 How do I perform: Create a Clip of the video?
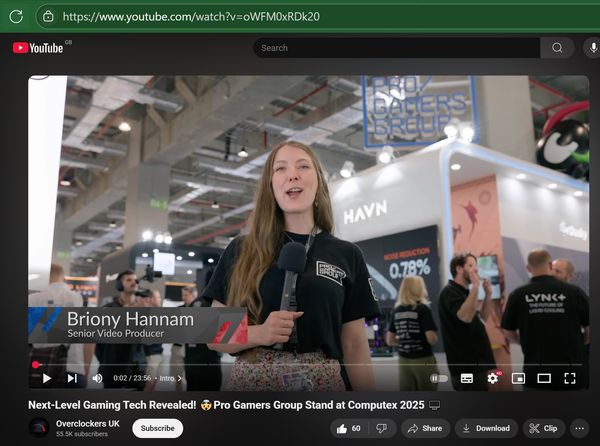point(543,428)
